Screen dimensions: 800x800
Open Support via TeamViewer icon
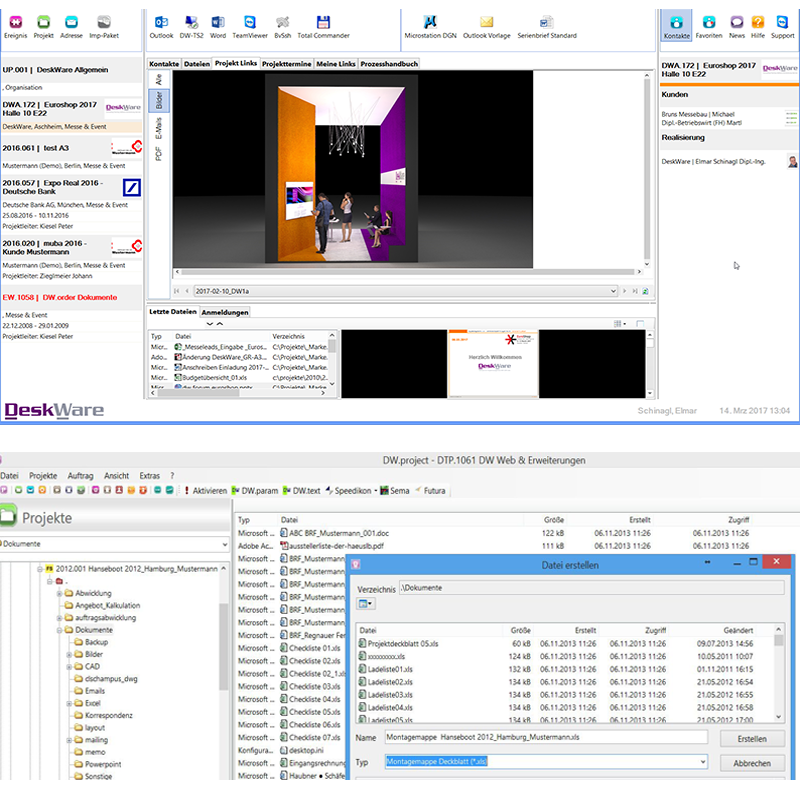pyautogui.click(x=783, y=27)
